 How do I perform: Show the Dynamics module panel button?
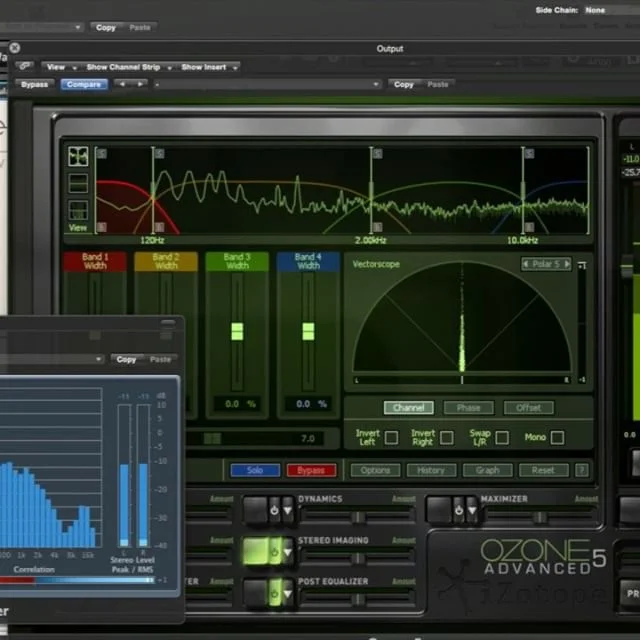pos(256,510)
